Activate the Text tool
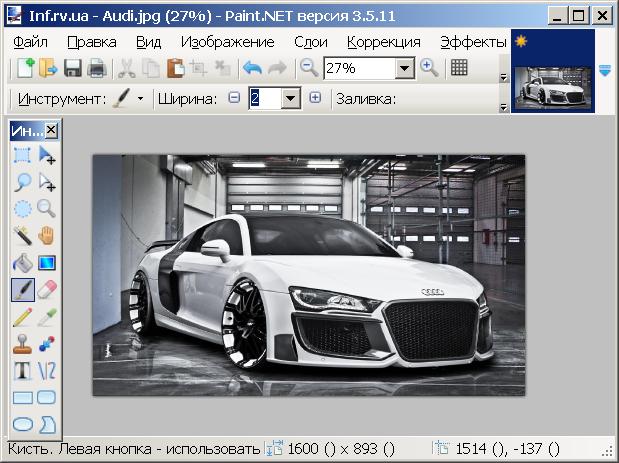The height and width of the screenshot is (463, 619). [22, 372]
